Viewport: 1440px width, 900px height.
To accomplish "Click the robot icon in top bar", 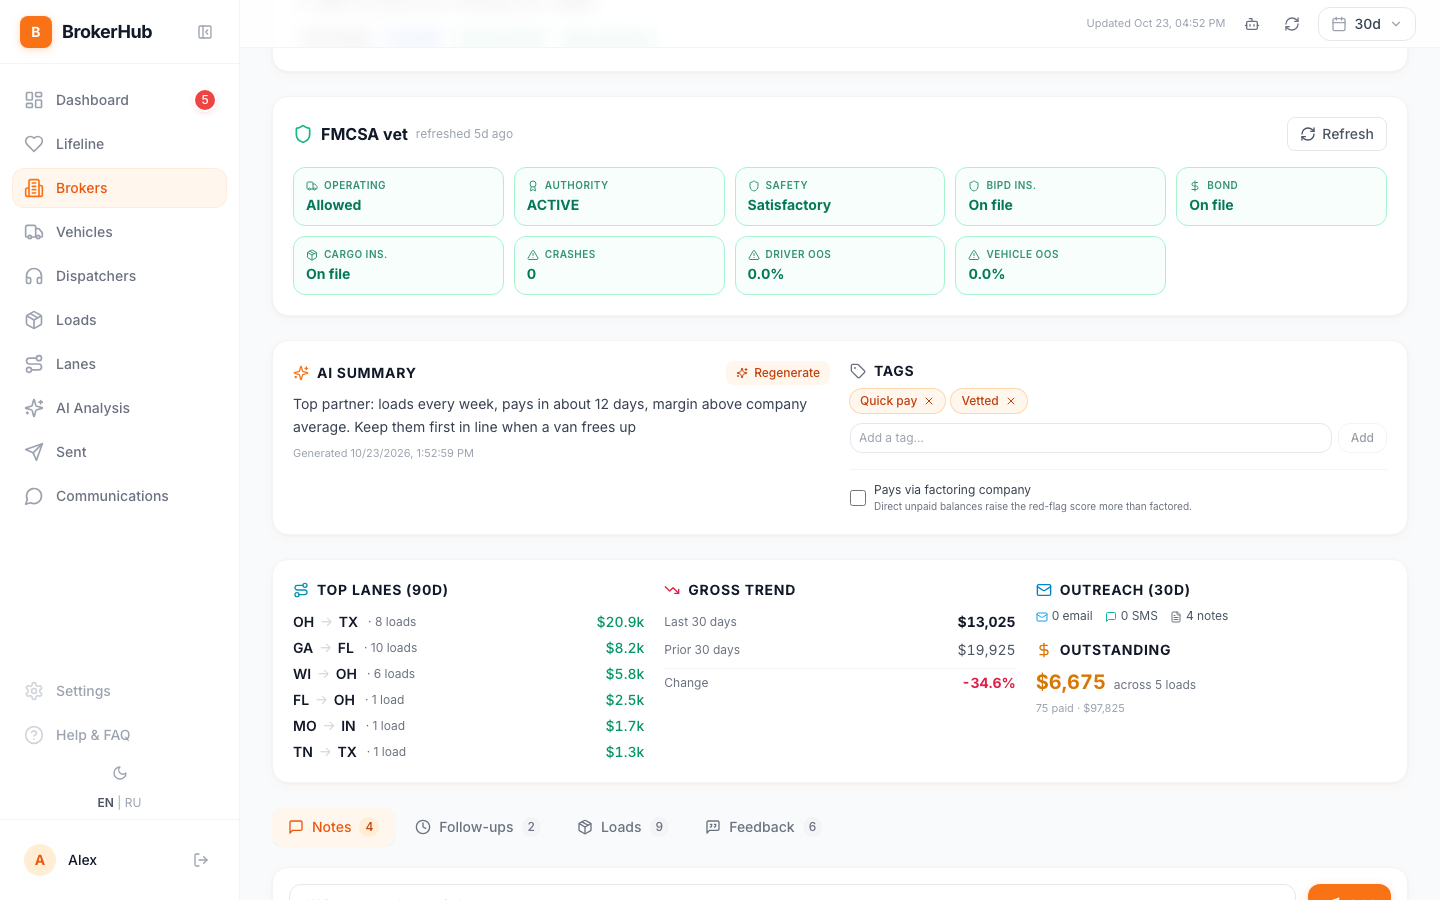I will pyautogui.click(x=1252, y=24).
